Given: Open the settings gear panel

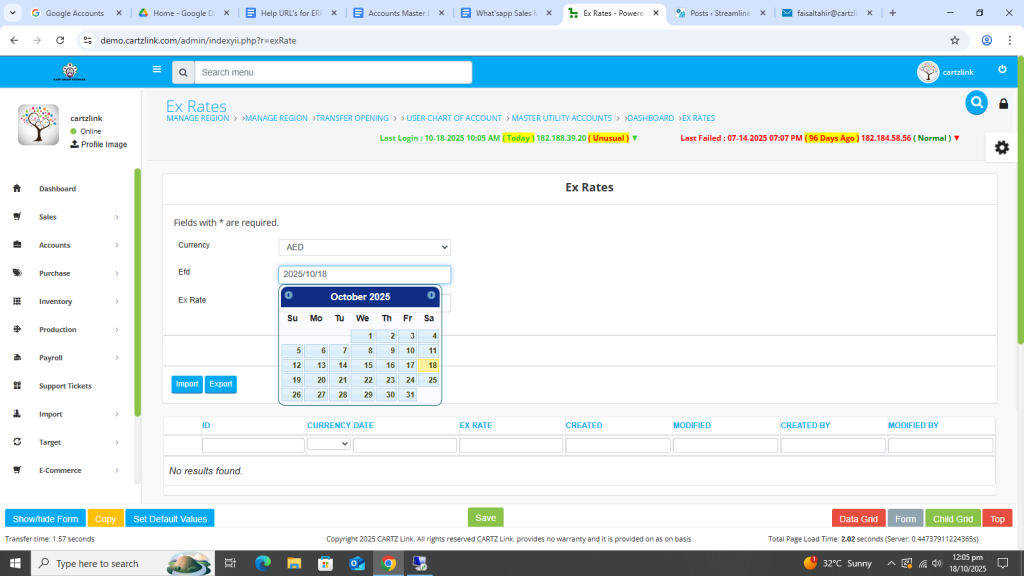Looking at the screenshot, I should click(1001, 147).
